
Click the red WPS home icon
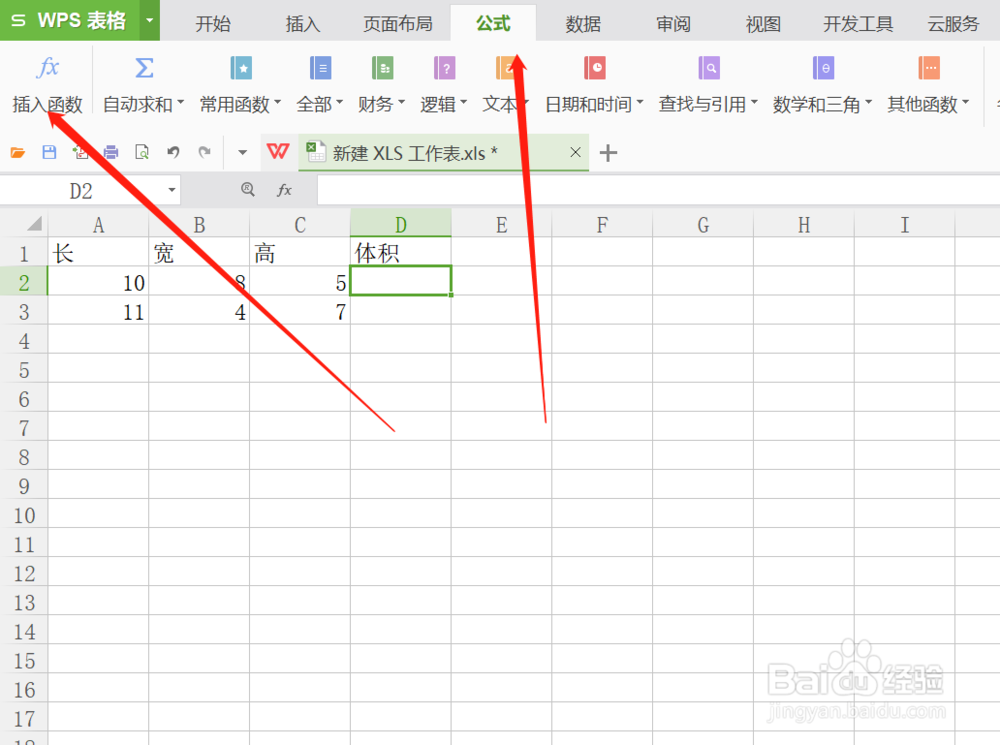click(x=278, y=152)
